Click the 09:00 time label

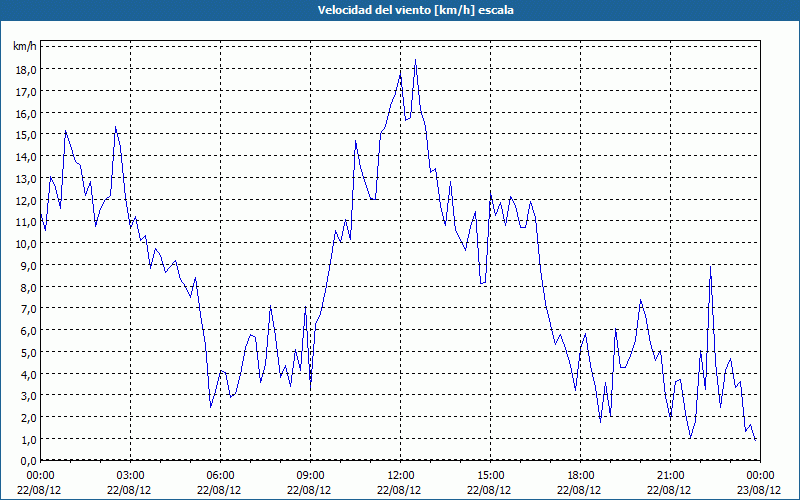[310, 476]
